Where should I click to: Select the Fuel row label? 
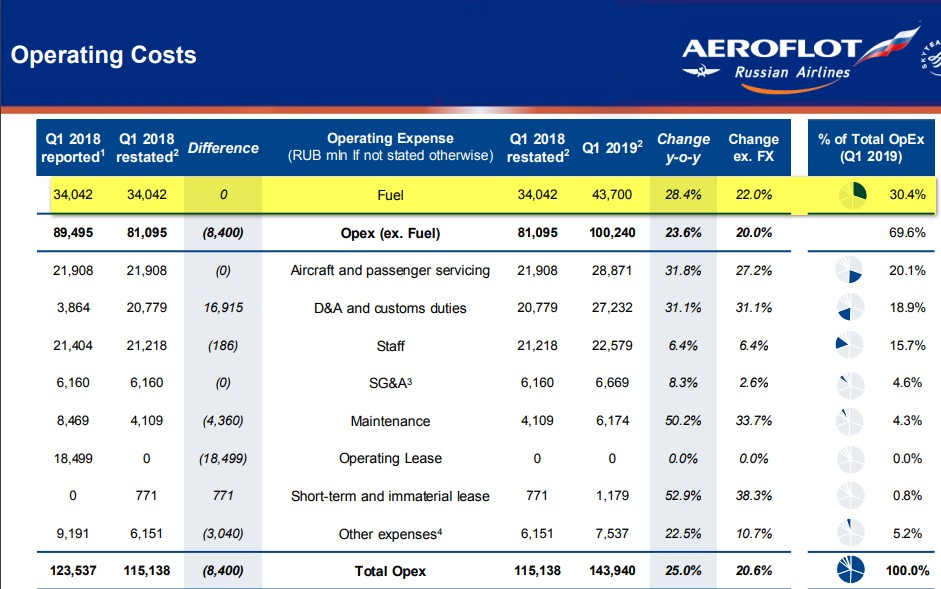390,195
